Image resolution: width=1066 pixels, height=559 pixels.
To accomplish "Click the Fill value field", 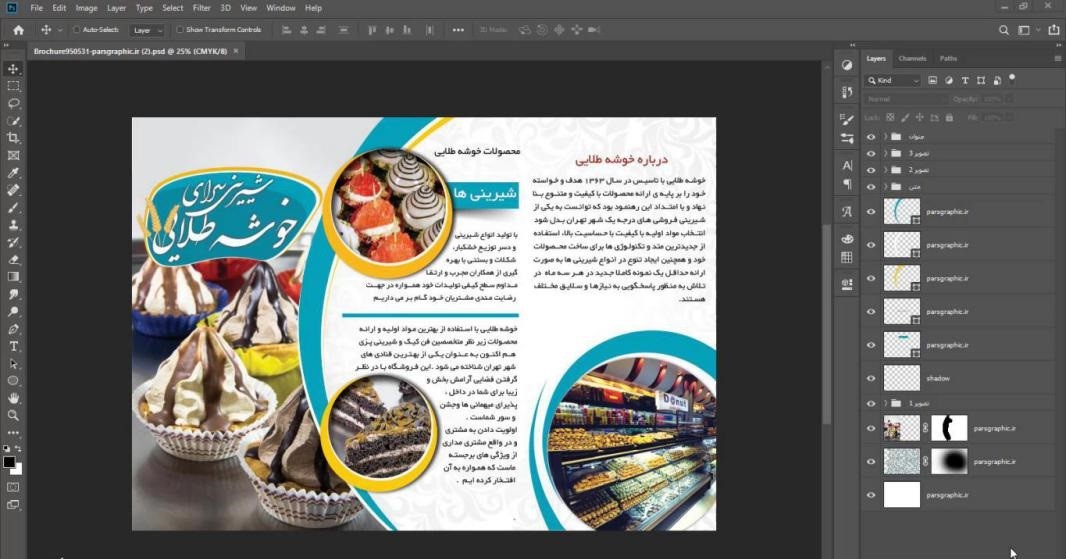I will (x=994, y=118).
